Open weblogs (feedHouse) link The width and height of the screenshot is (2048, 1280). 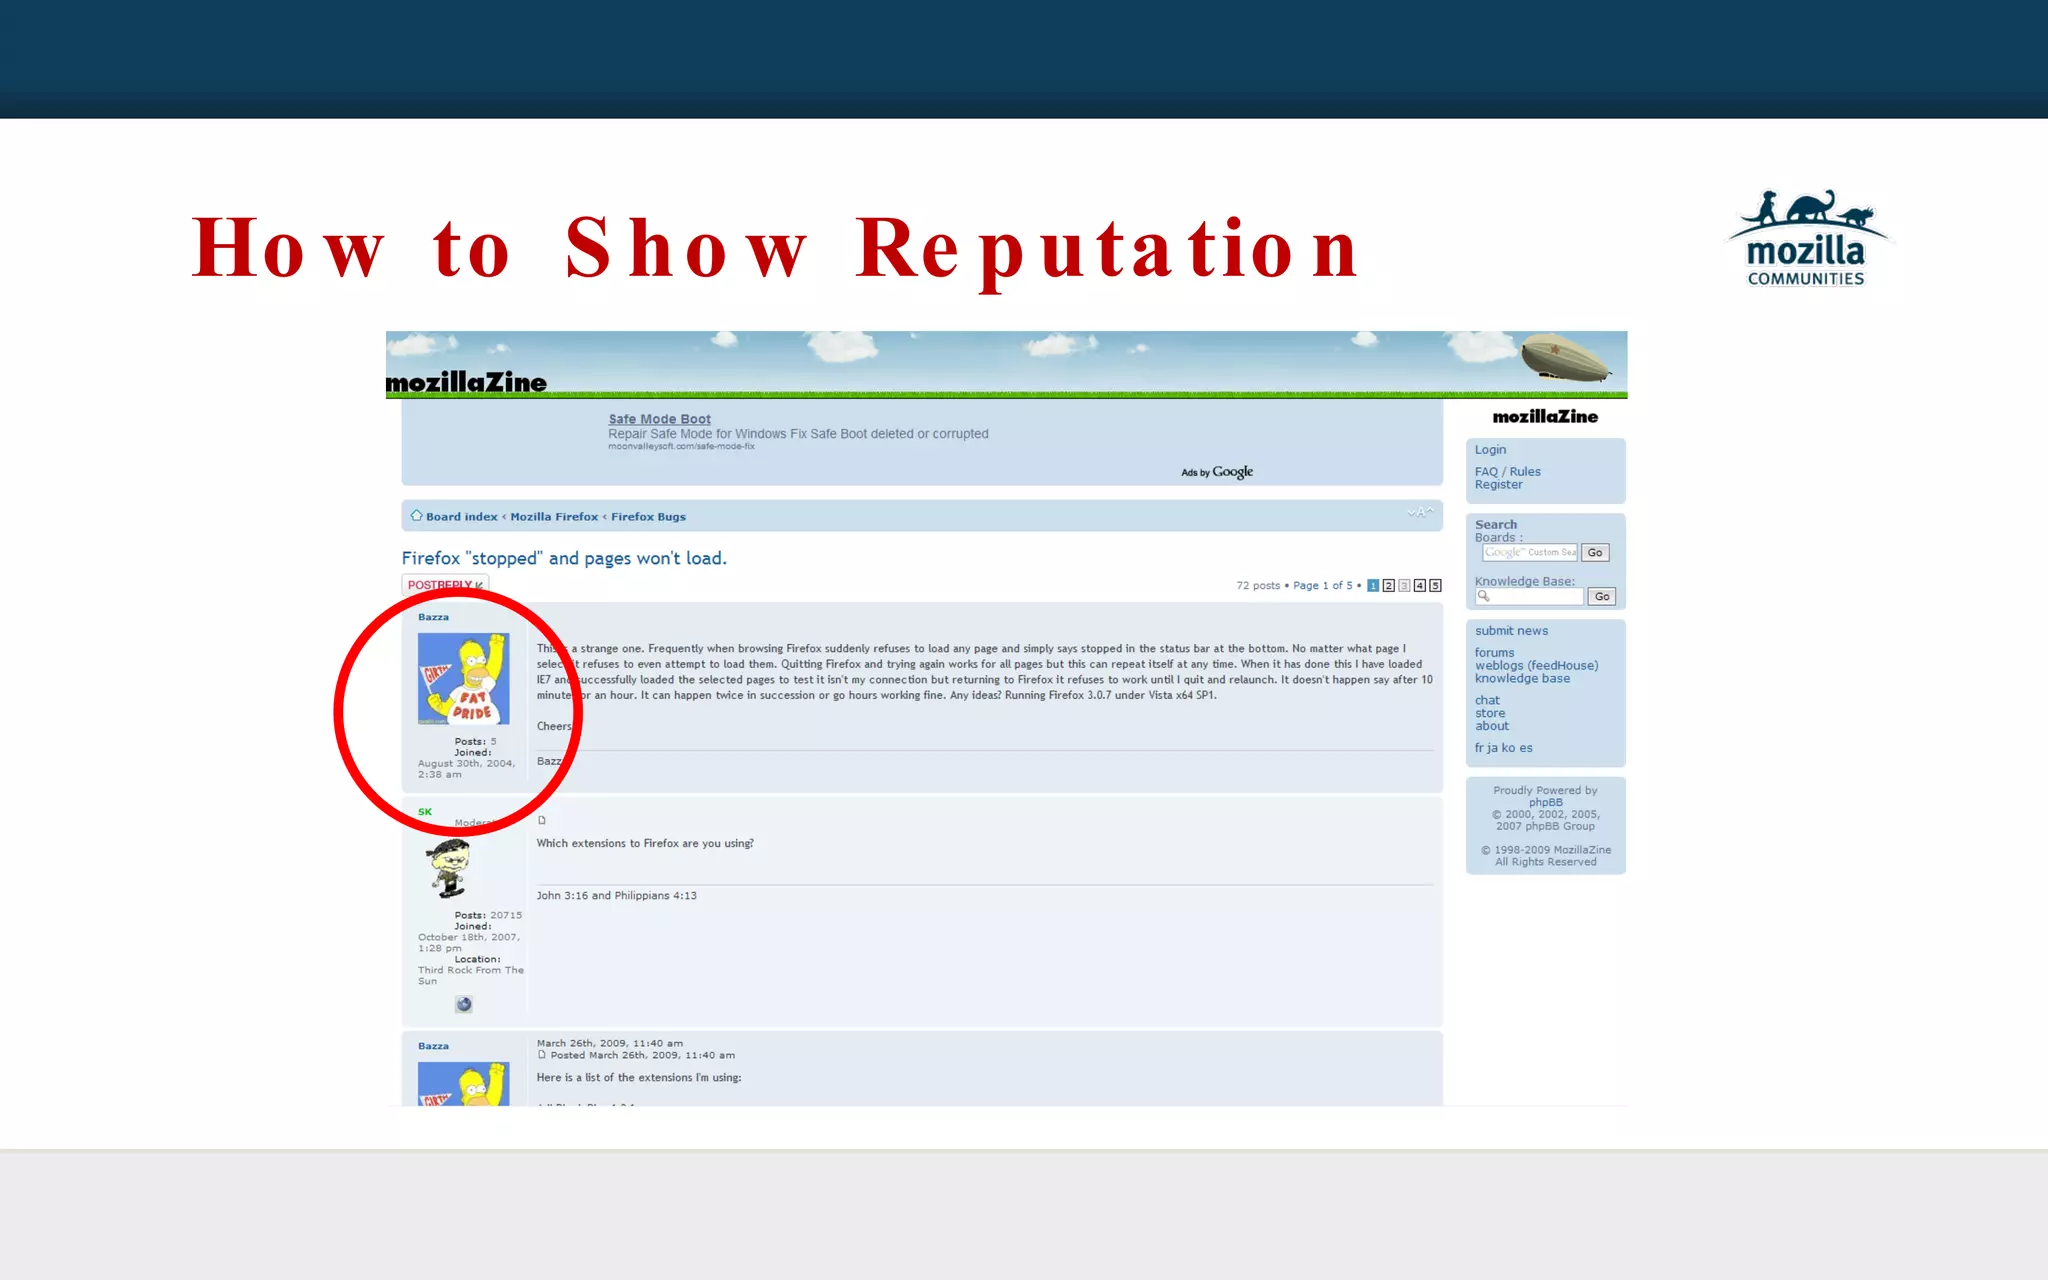pos(1536,666)
